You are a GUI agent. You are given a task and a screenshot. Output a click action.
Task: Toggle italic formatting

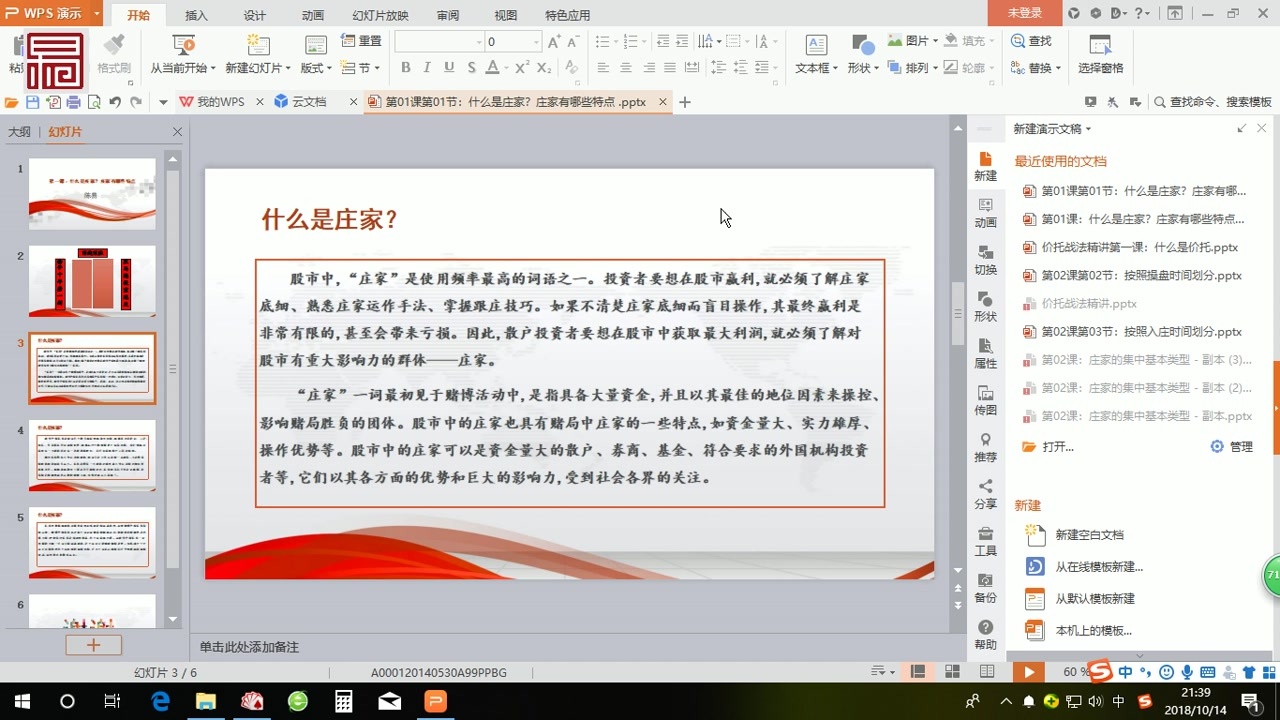427,68
